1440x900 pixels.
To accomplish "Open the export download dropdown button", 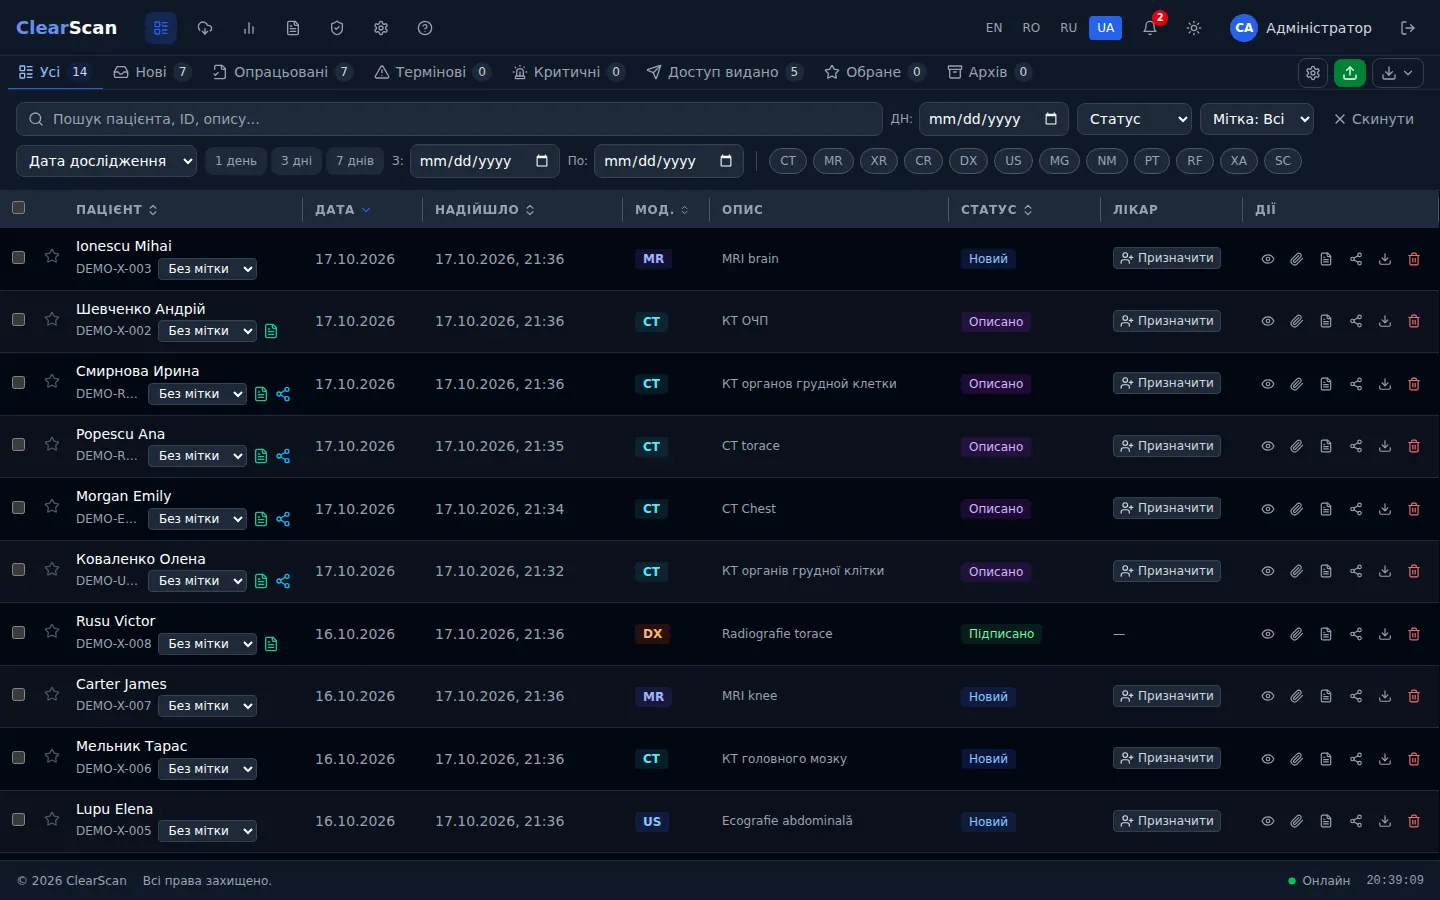I will (1398, 72).
